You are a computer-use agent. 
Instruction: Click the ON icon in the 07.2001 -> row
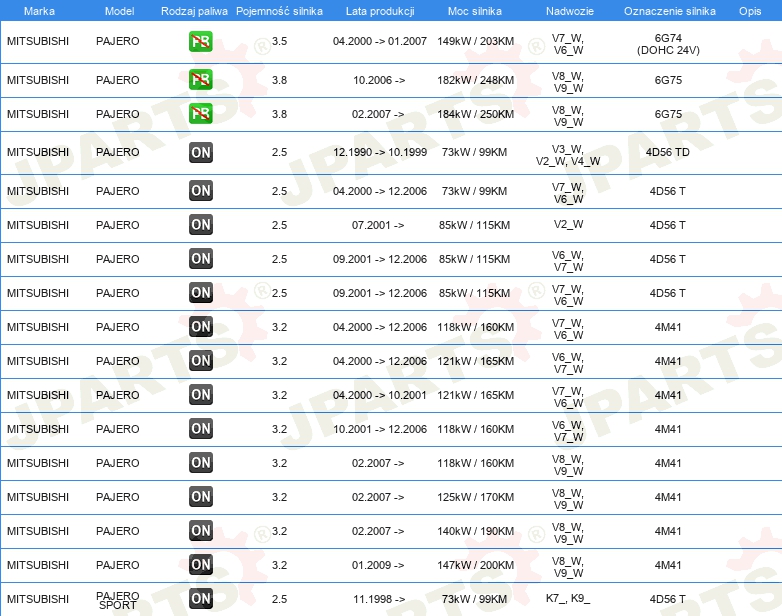click(201, 224)
